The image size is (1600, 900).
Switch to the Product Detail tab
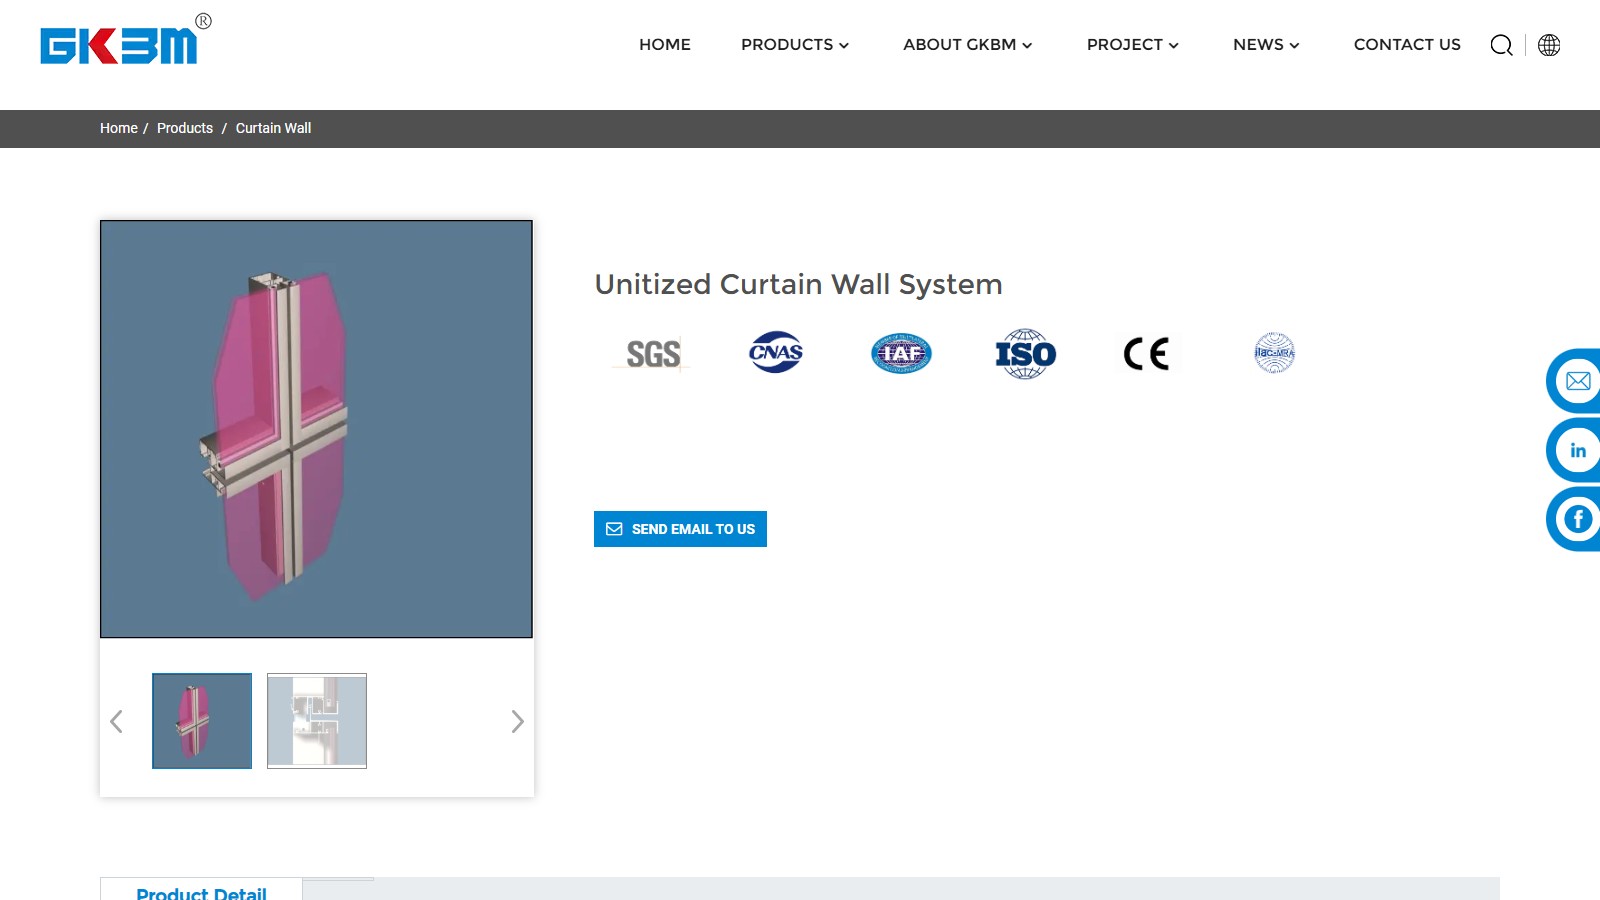(x=201, y=890)
